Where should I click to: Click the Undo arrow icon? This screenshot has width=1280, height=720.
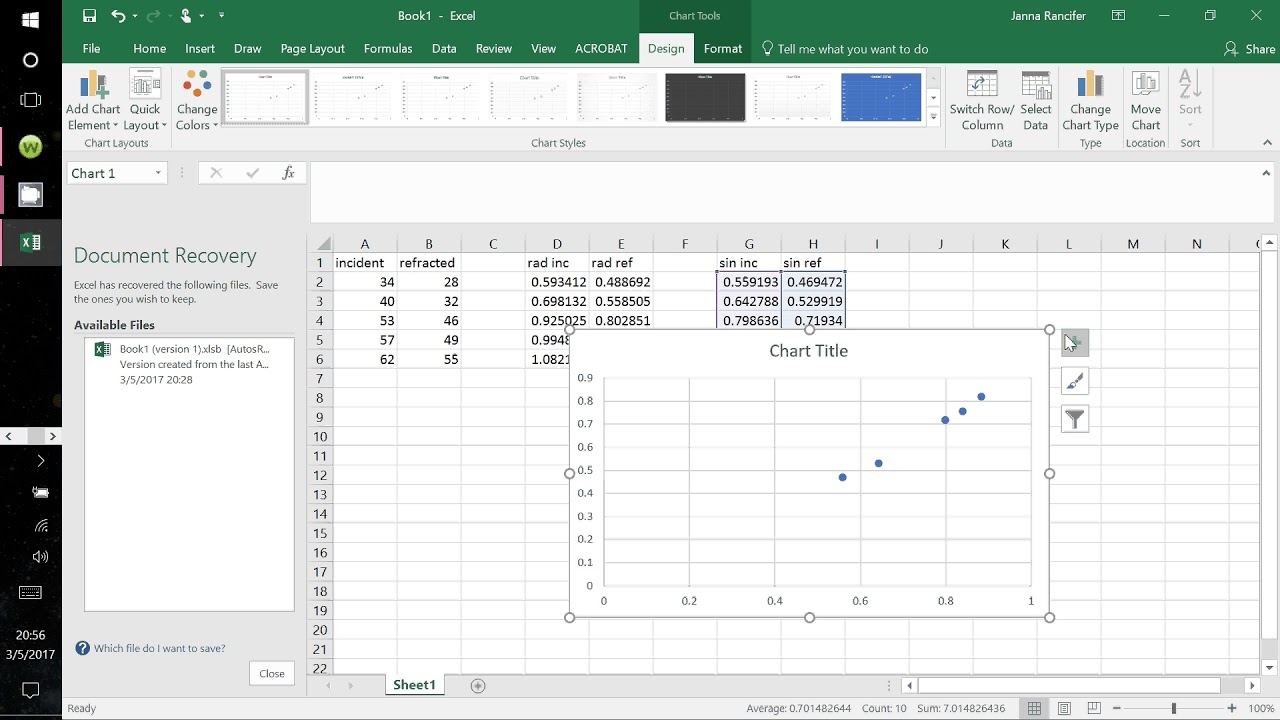click(119, 16)
